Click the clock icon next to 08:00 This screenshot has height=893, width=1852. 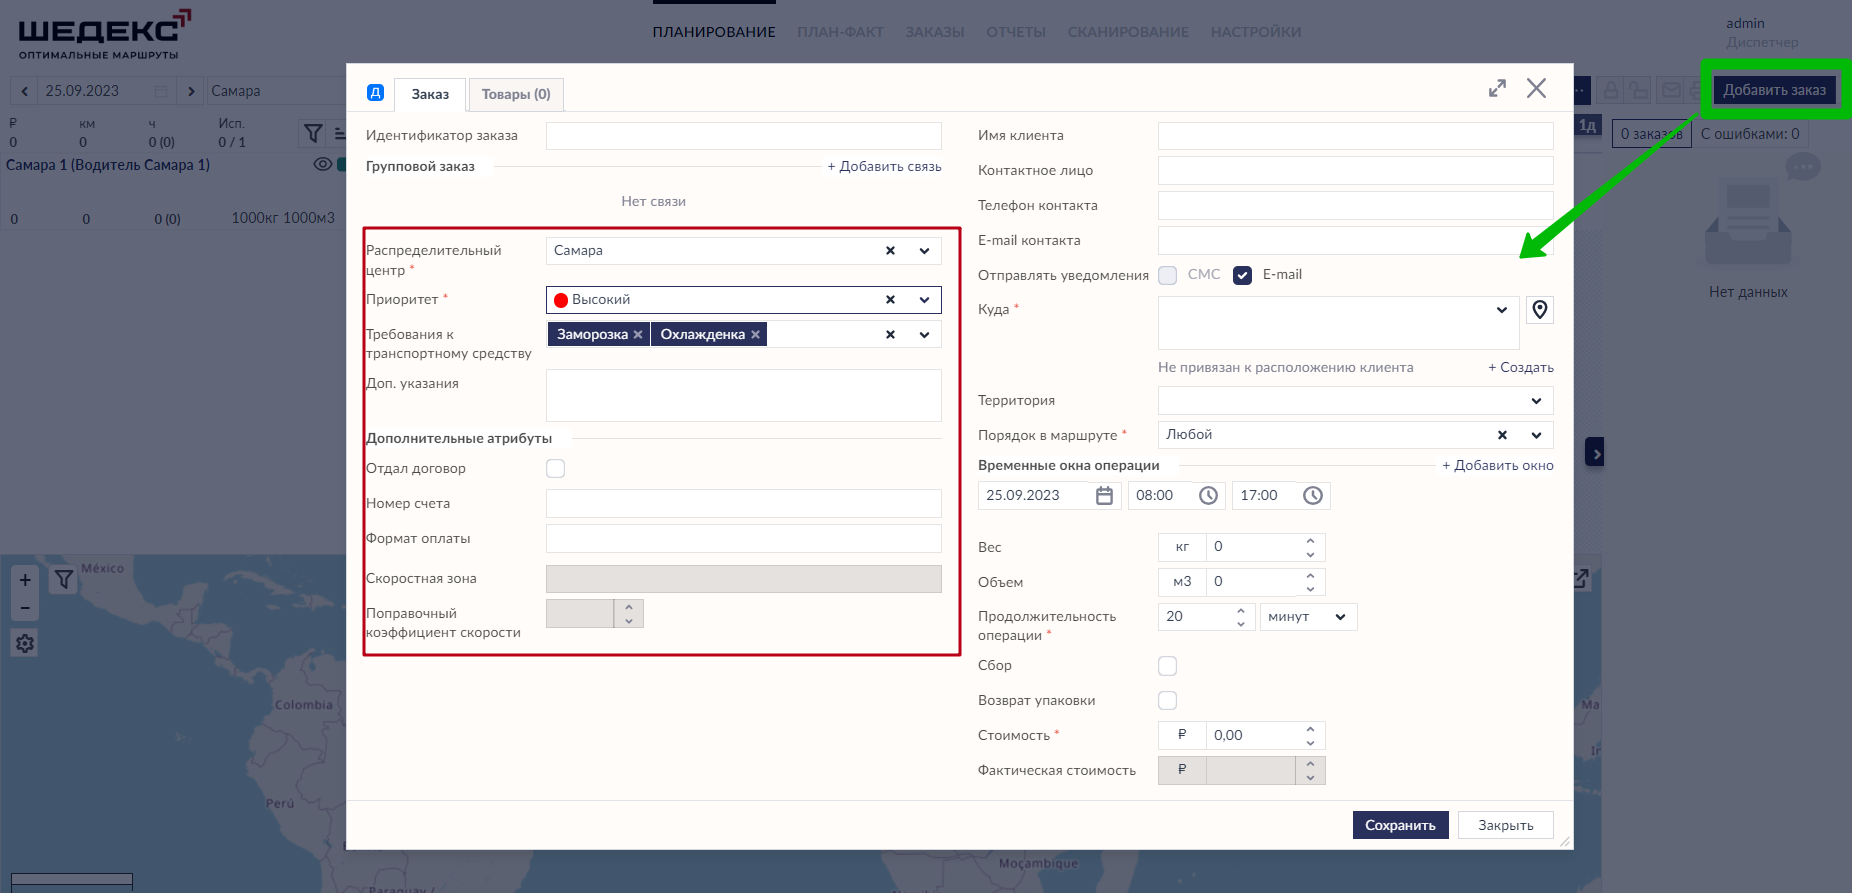click(x=1208, y=496)
